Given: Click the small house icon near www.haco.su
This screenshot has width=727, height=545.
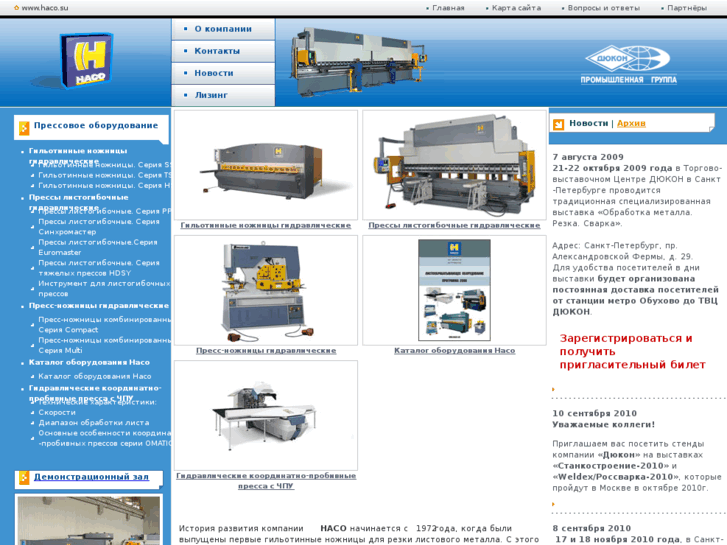Looking at the screenshot, I should click(x=17, y=7).
